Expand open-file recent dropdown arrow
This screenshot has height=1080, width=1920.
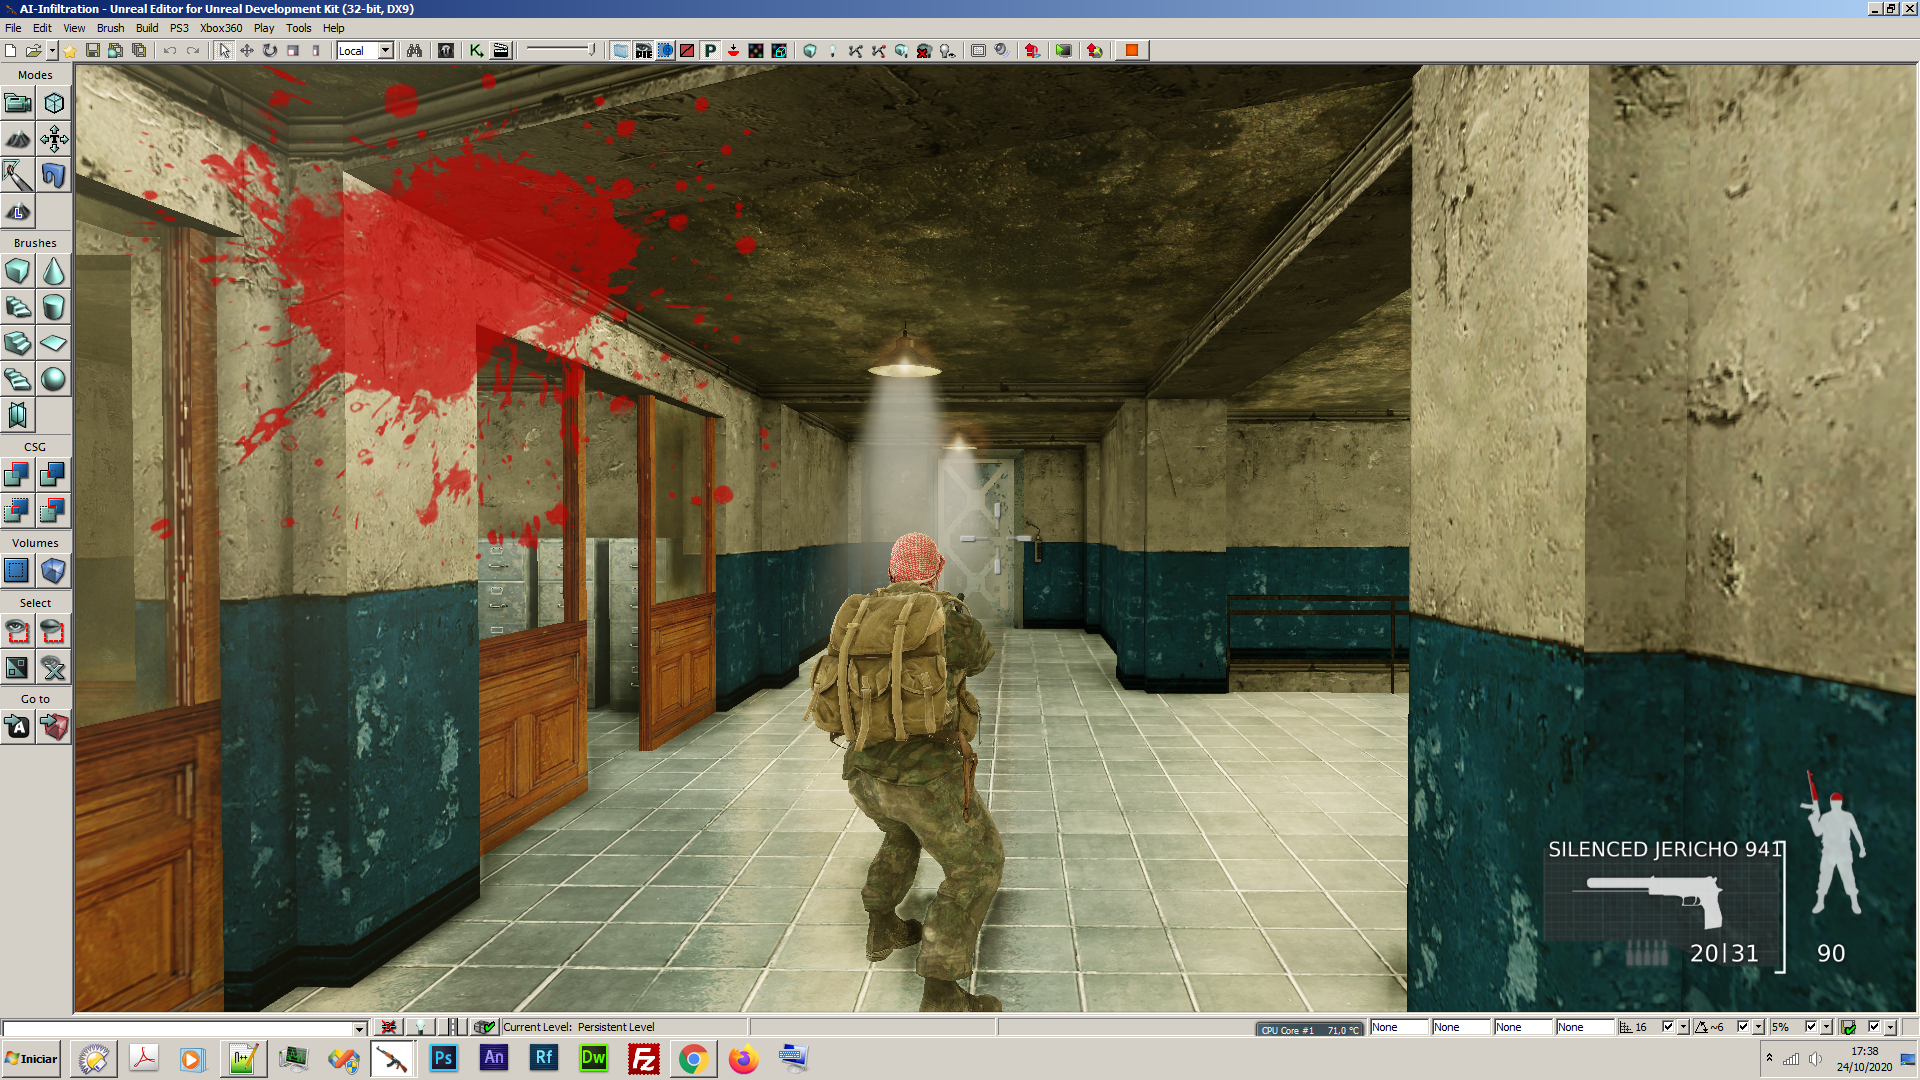pos(52,50)
